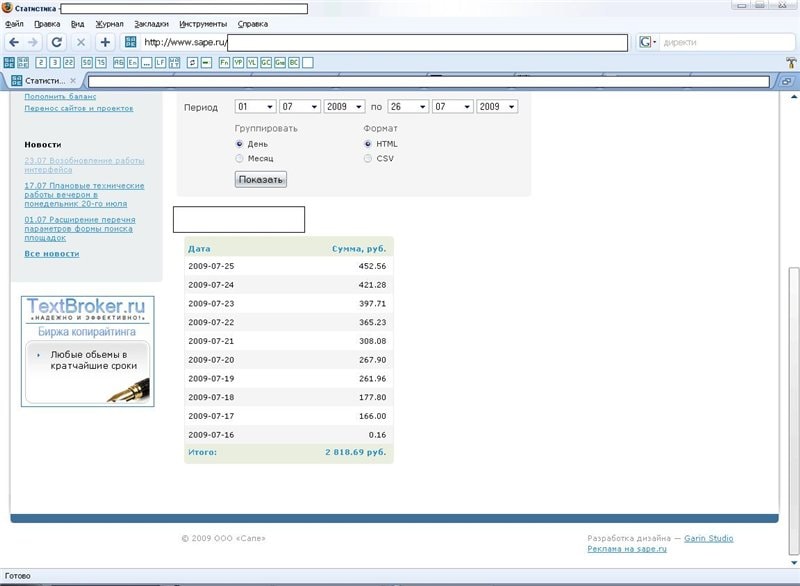This screenshot has height=586, width=800.
Task: Click the 'SO' bookmark toolbar icon
Action: pyautogui.click(x=86, y=62)
